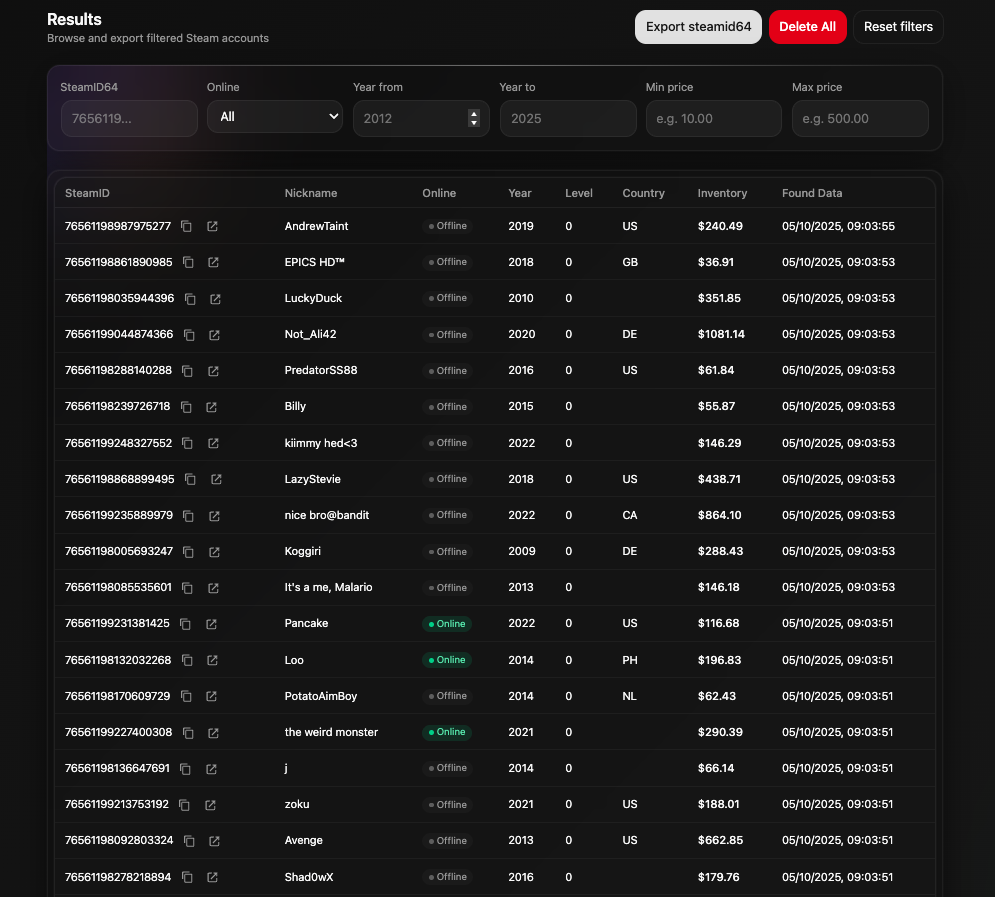
Task: Copy SteamID for AndrewTaint row
Action: [186, 226]
